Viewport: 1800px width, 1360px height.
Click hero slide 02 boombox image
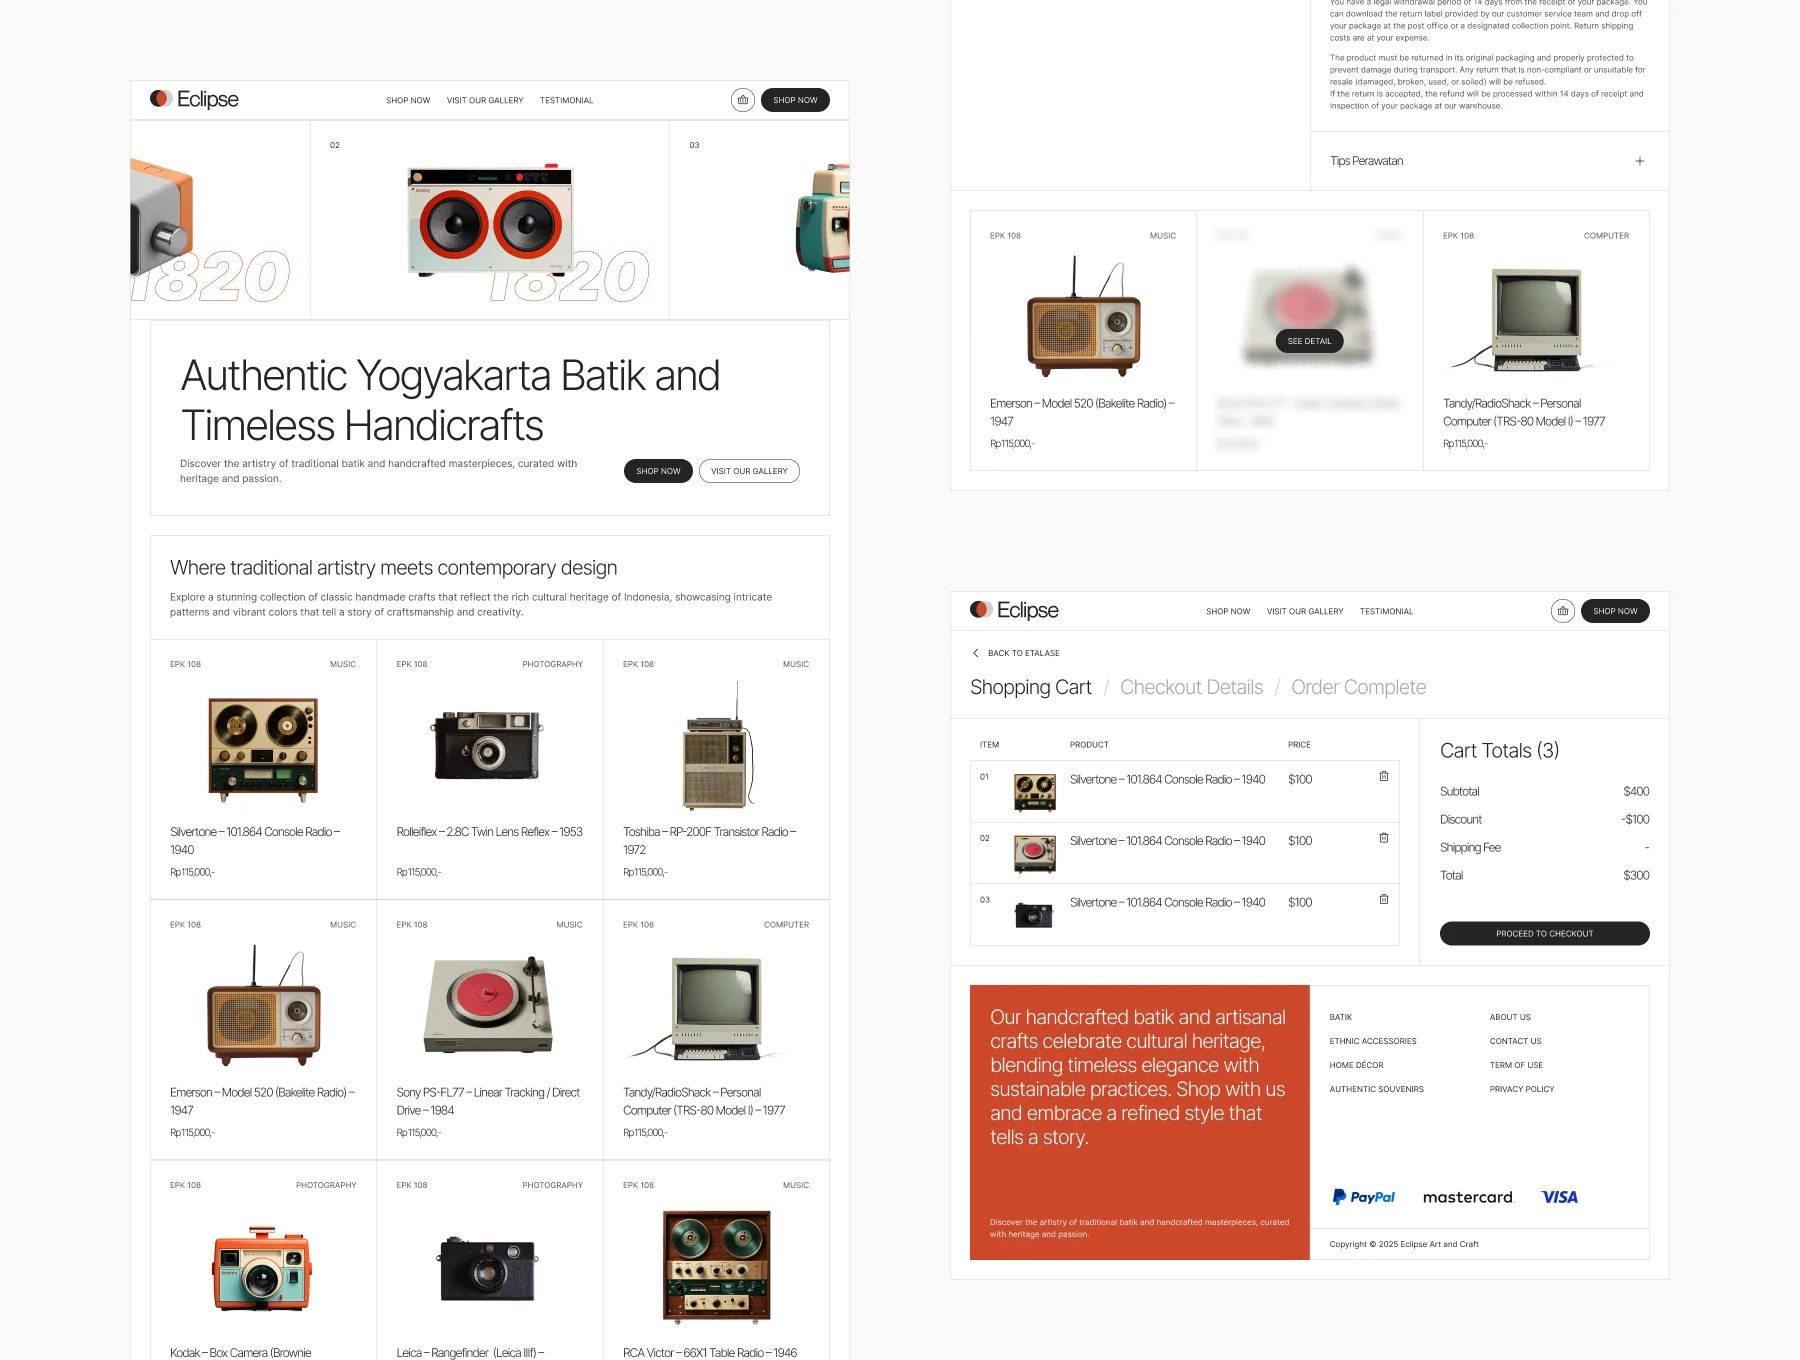click(x=491, y=220)
